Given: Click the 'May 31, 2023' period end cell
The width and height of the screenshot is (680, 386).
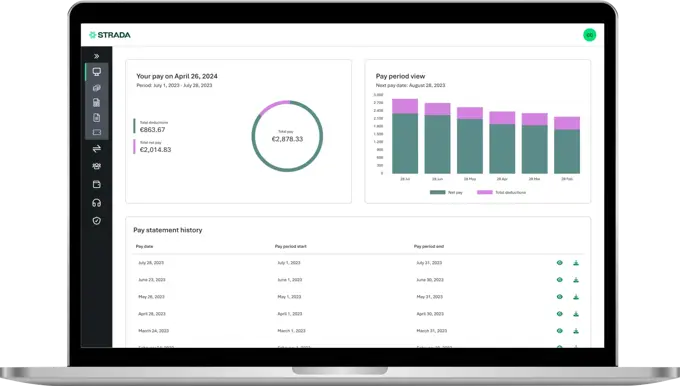Looking at the screenshot, I should tap(429, 297).
